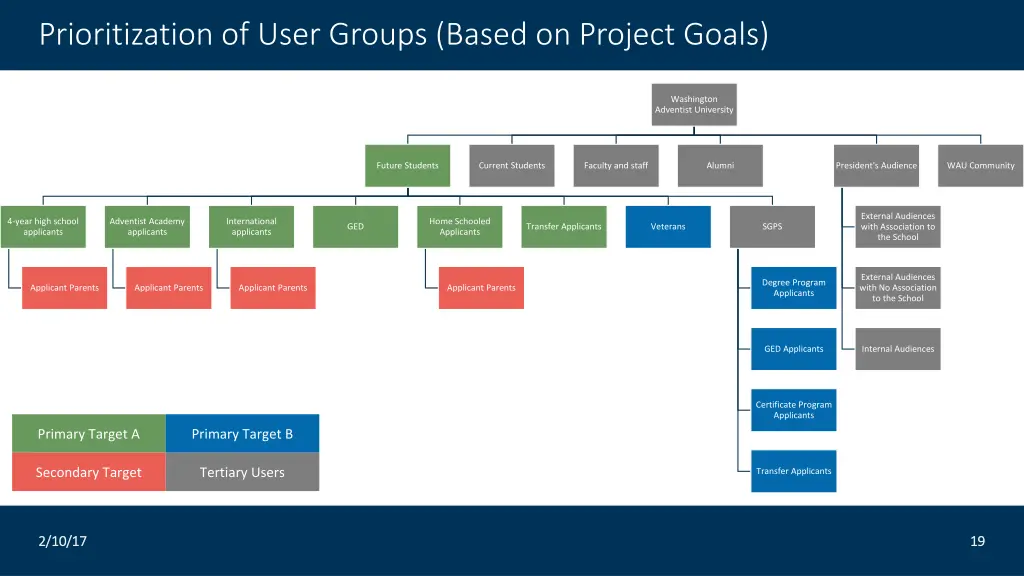The width and height of the screenshot is (1024, 576).
Task: Select the Degree Program Applicants box
Action: point(793,287)
